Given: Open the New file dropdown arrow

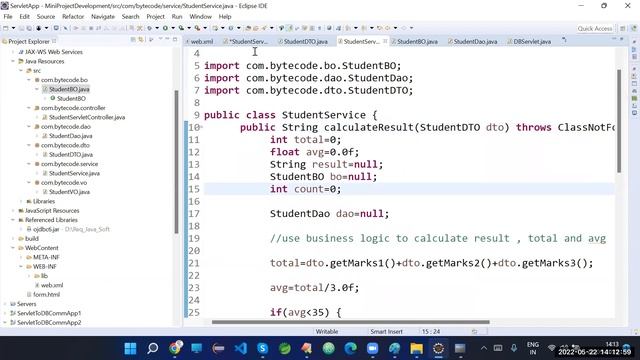Looking at the screenshot, I should click(x=13, y=28).
